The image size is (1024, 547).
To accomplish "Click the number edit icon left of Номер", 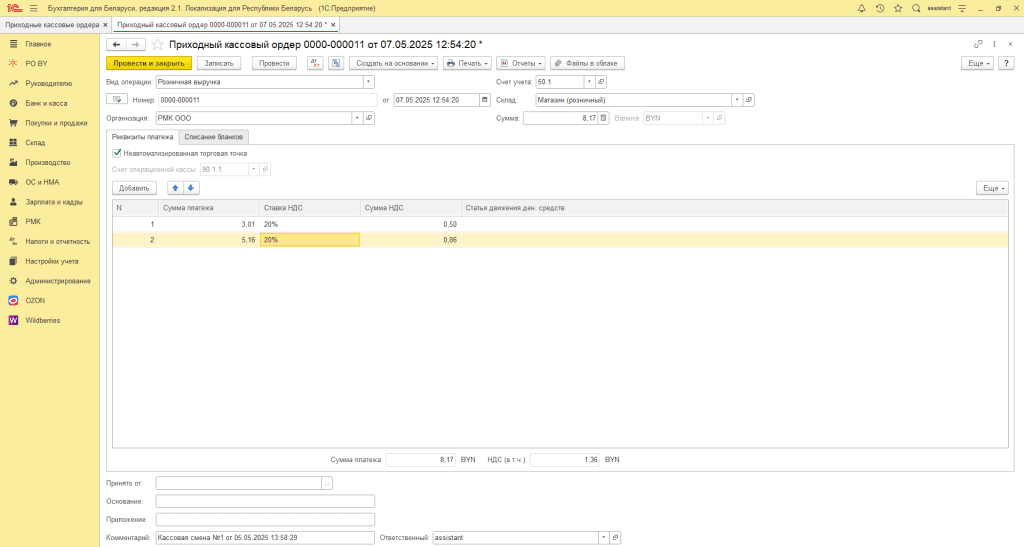I will (x=117, y=99).
